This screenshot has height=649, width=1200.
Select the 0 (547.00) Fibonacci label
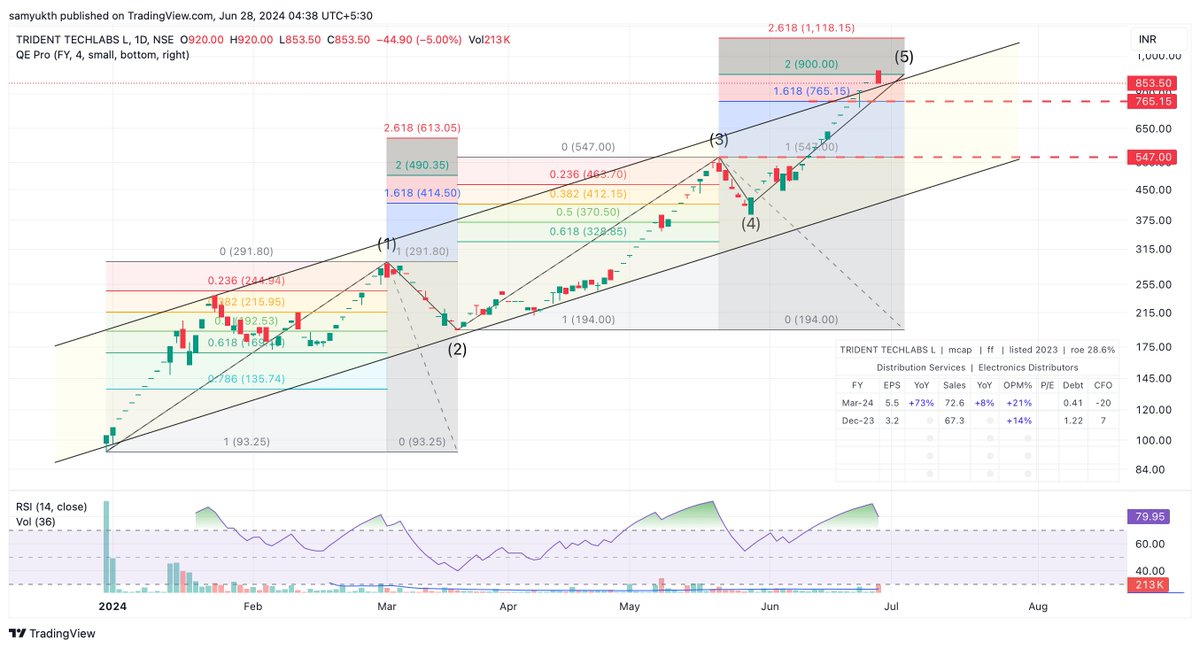(x=587, y=146)
